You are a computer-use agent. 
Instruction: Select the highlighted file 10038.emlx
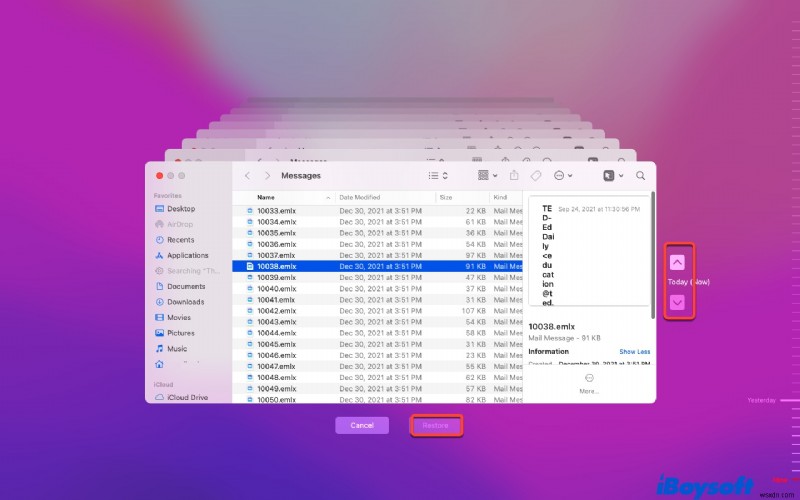(x=378, y=266)
